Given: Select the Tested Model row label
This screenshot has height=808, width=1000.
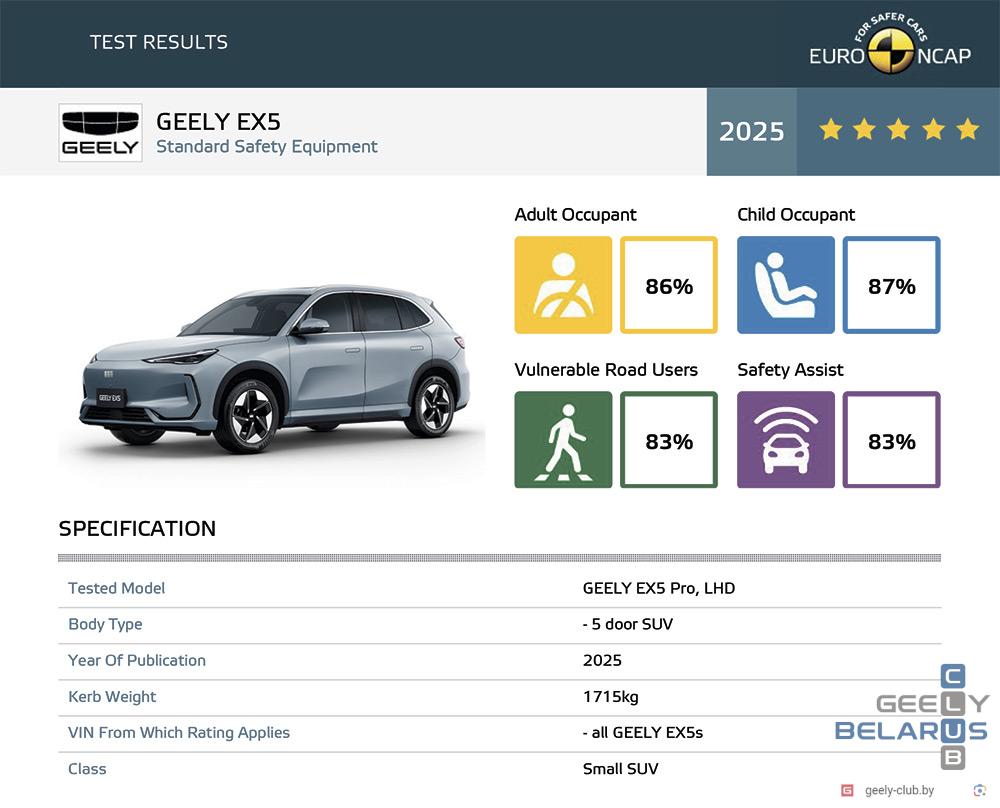Looking at the screenshot, I should (117, 588).
